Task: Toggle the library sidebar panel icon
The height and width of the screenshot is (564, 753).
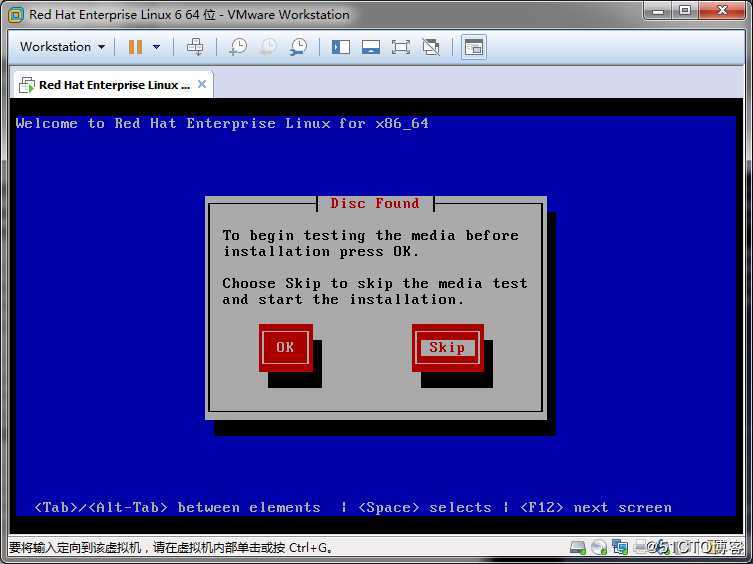Action: [x=340, y=47]
